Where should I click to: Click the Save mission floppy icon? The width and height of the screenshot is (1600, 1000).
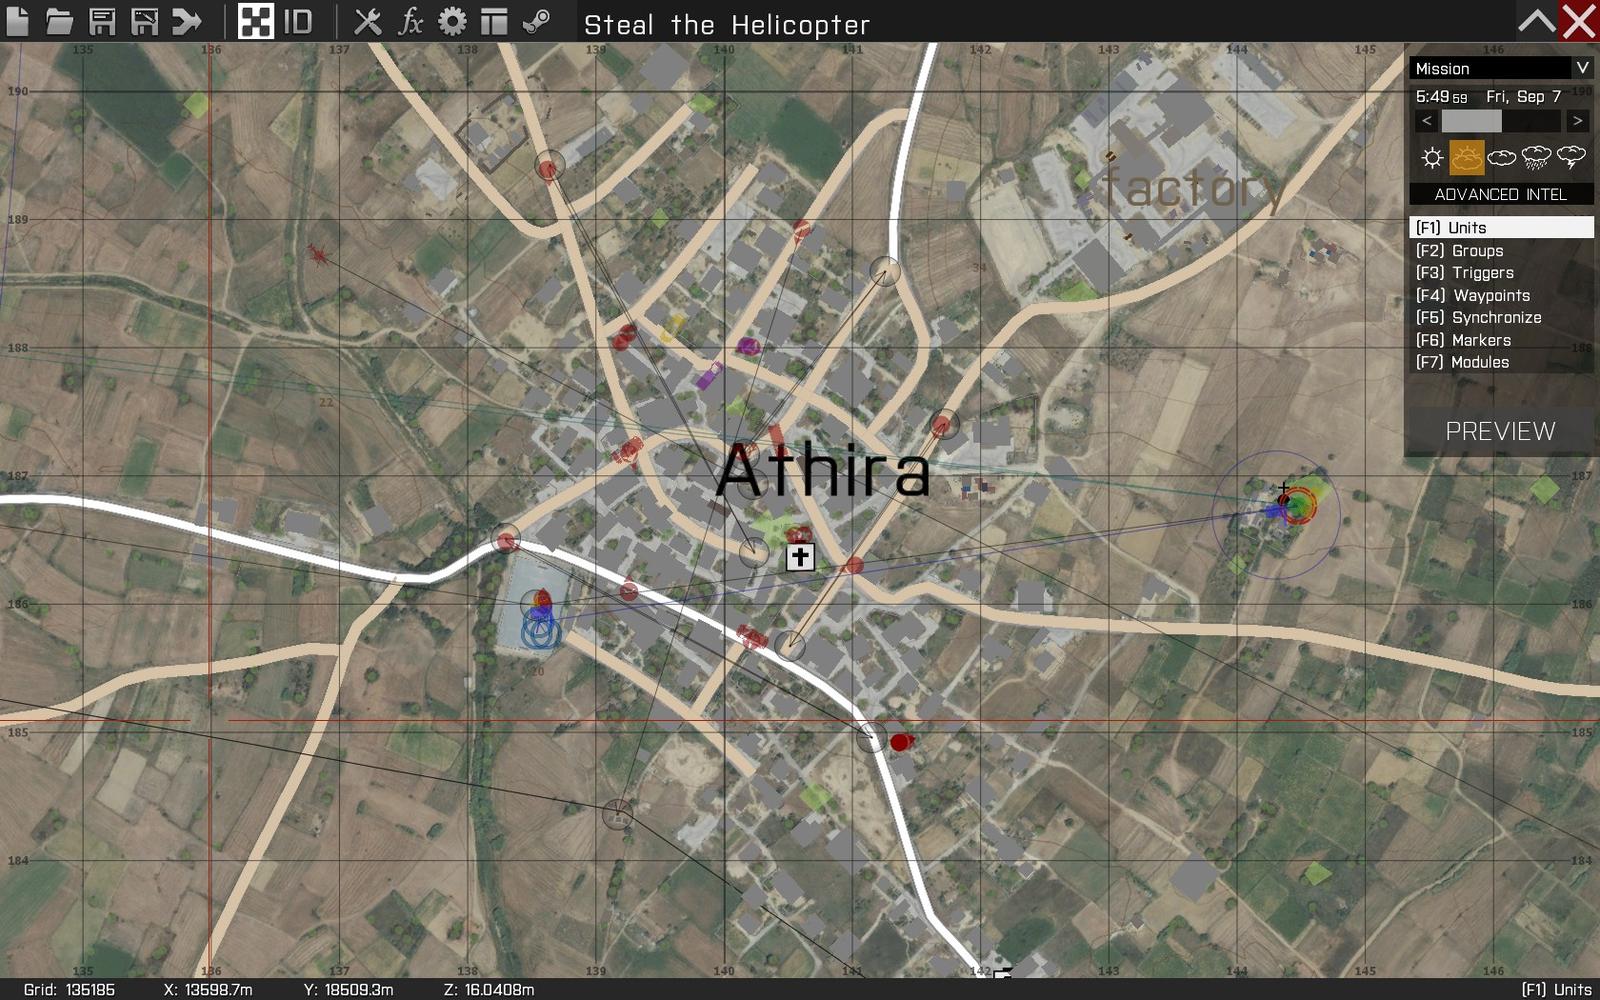(102, 21)
